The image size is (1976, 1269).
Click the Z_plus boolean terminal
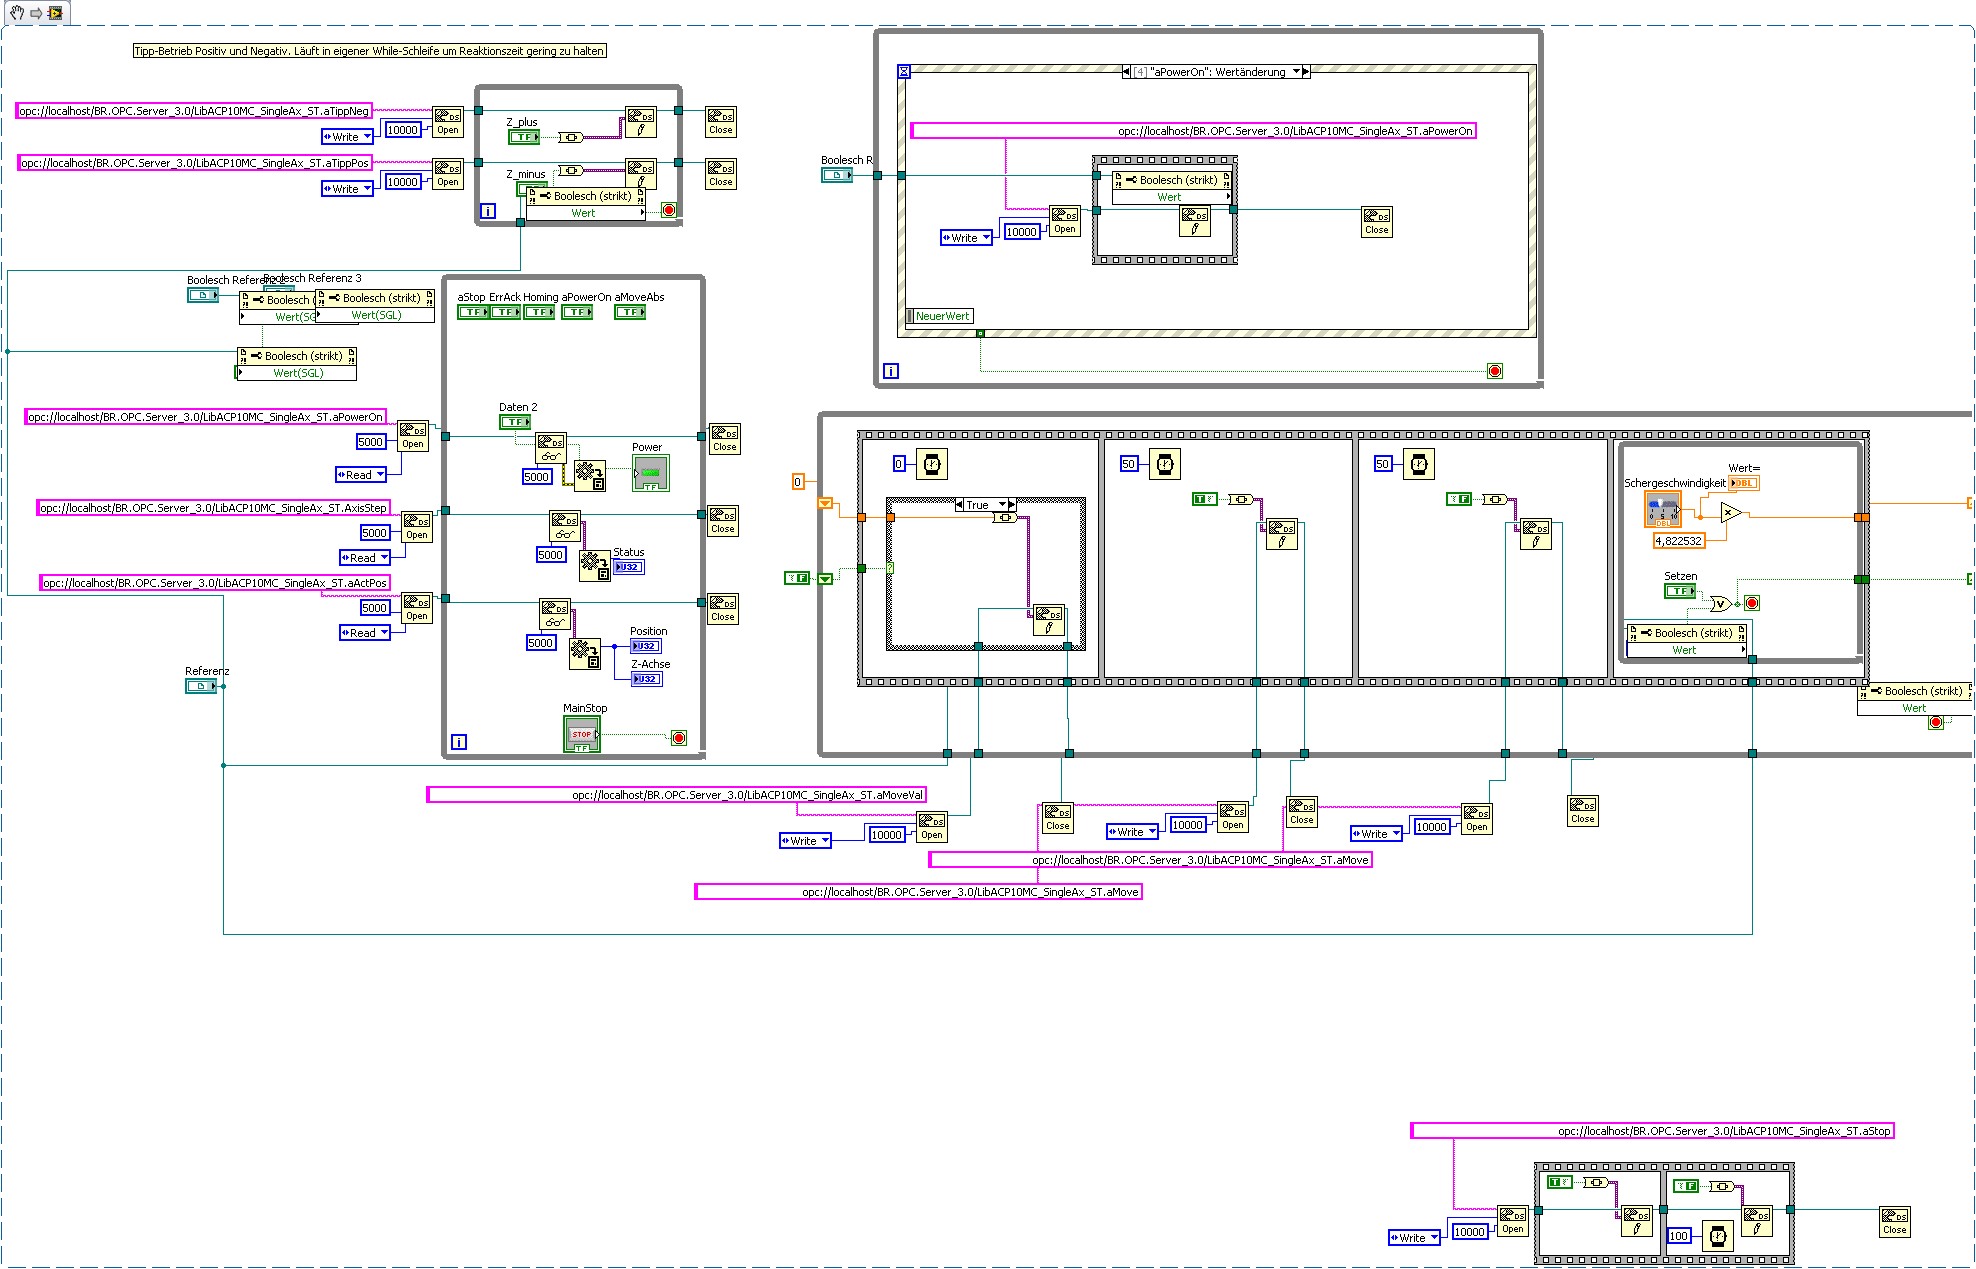point(523,137)
